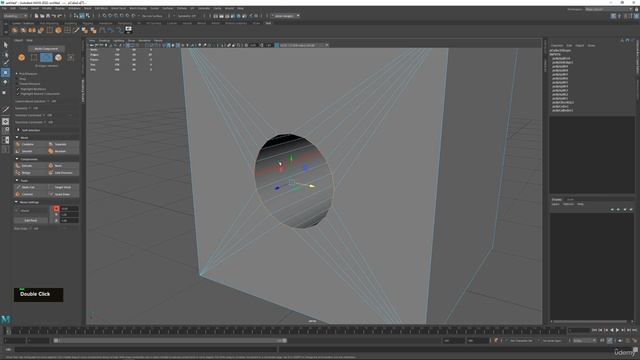
Task: Click Play Forwards playback button
Action: [617, 330]
